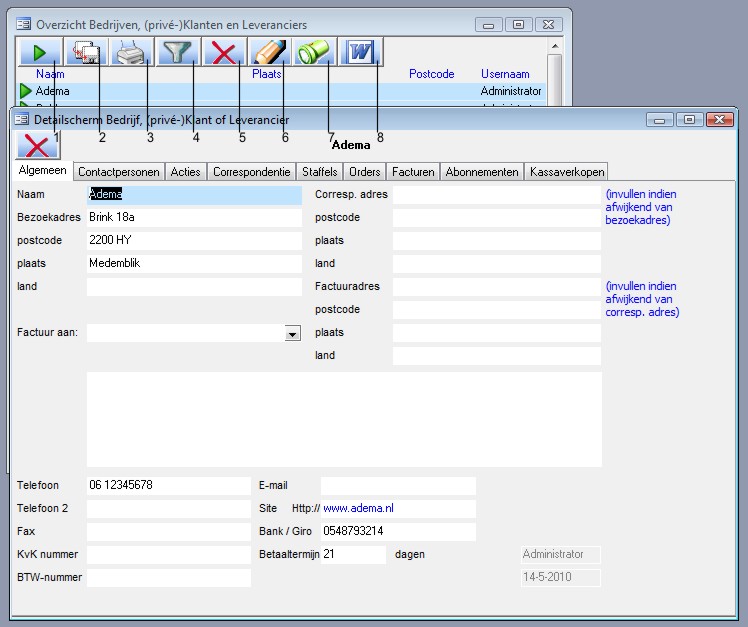Viewport: 748px width, 627px height.
Task: Click the Bank / Giro field
Action: pos(398,532)
